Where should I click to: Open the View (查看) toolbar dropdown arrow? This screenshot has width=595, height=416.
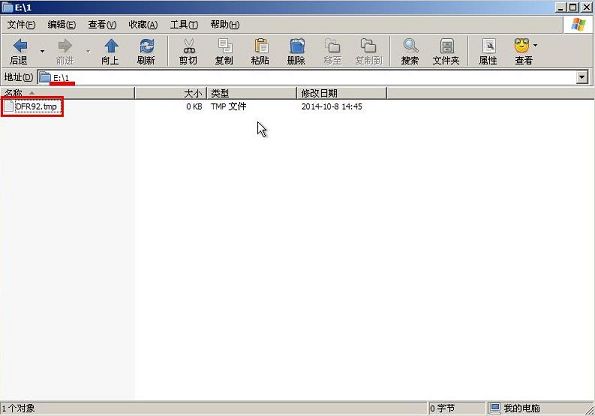(x=535, y=46)
